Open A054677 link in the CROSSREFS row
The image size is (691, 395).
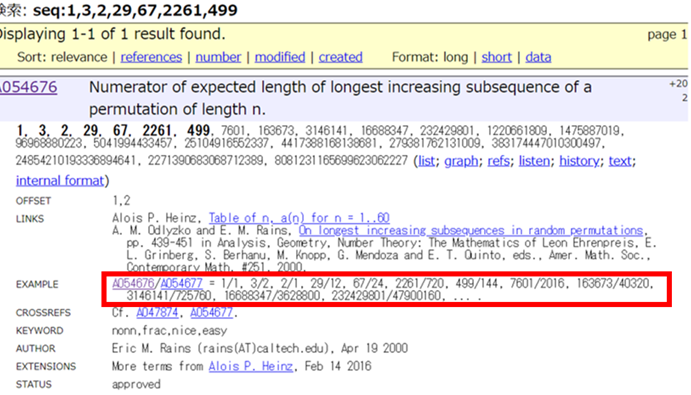(x=212, y=313)
